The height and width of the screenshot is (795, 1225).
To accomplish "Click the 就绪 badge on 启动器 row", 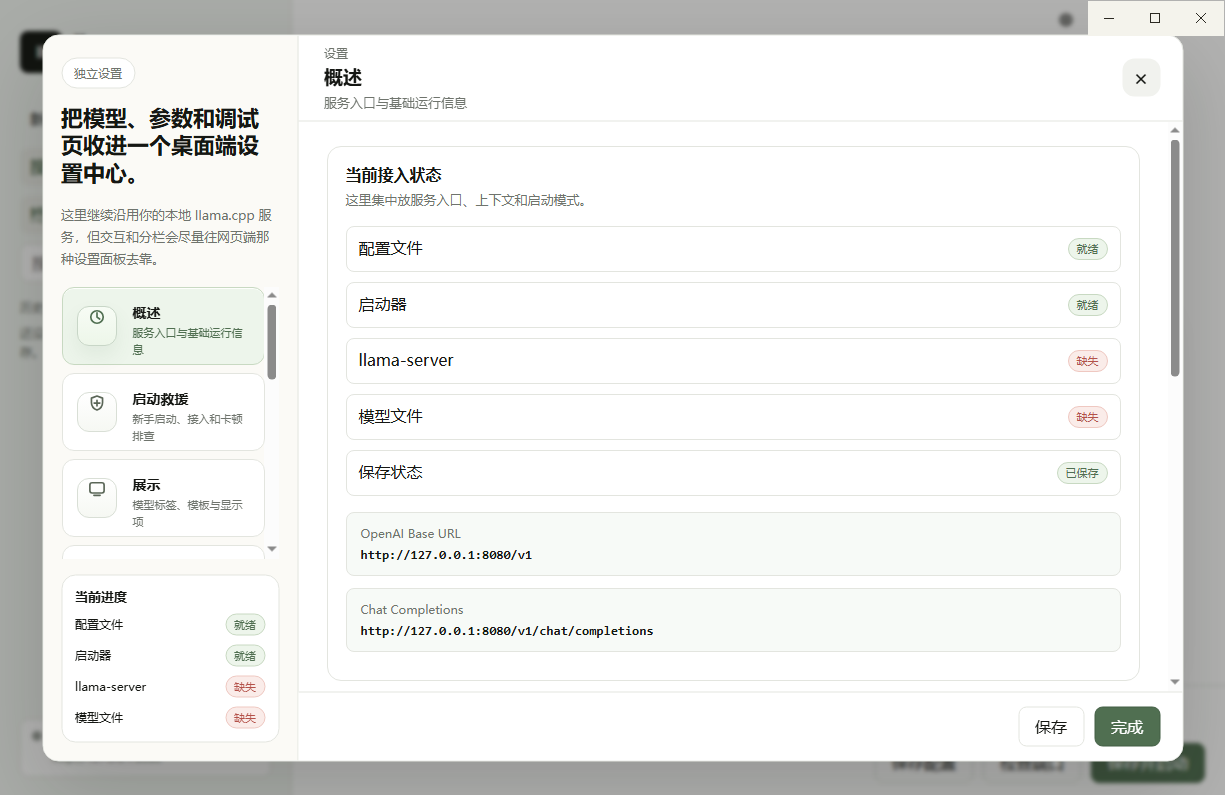I will point(1088,305).
